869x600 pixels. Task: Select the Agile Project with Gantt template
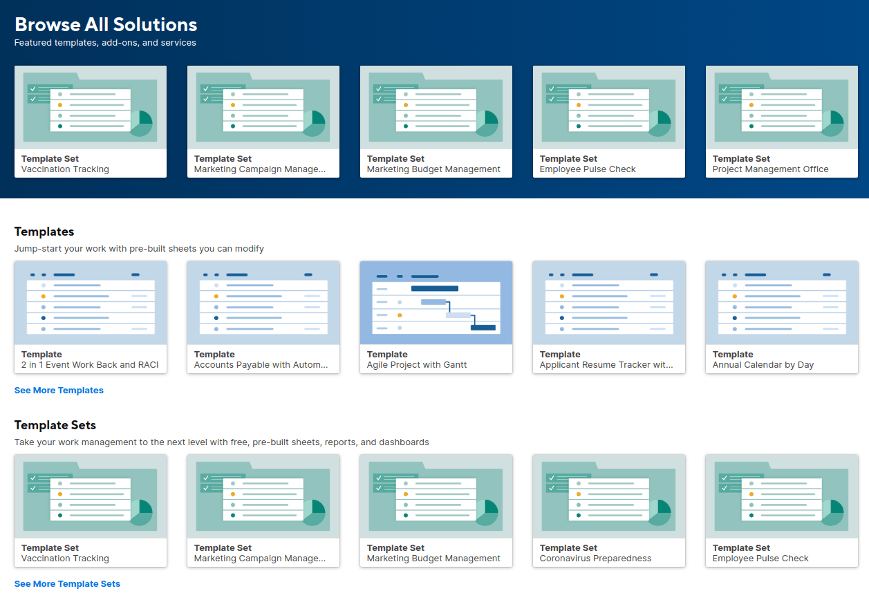point(436,315)
